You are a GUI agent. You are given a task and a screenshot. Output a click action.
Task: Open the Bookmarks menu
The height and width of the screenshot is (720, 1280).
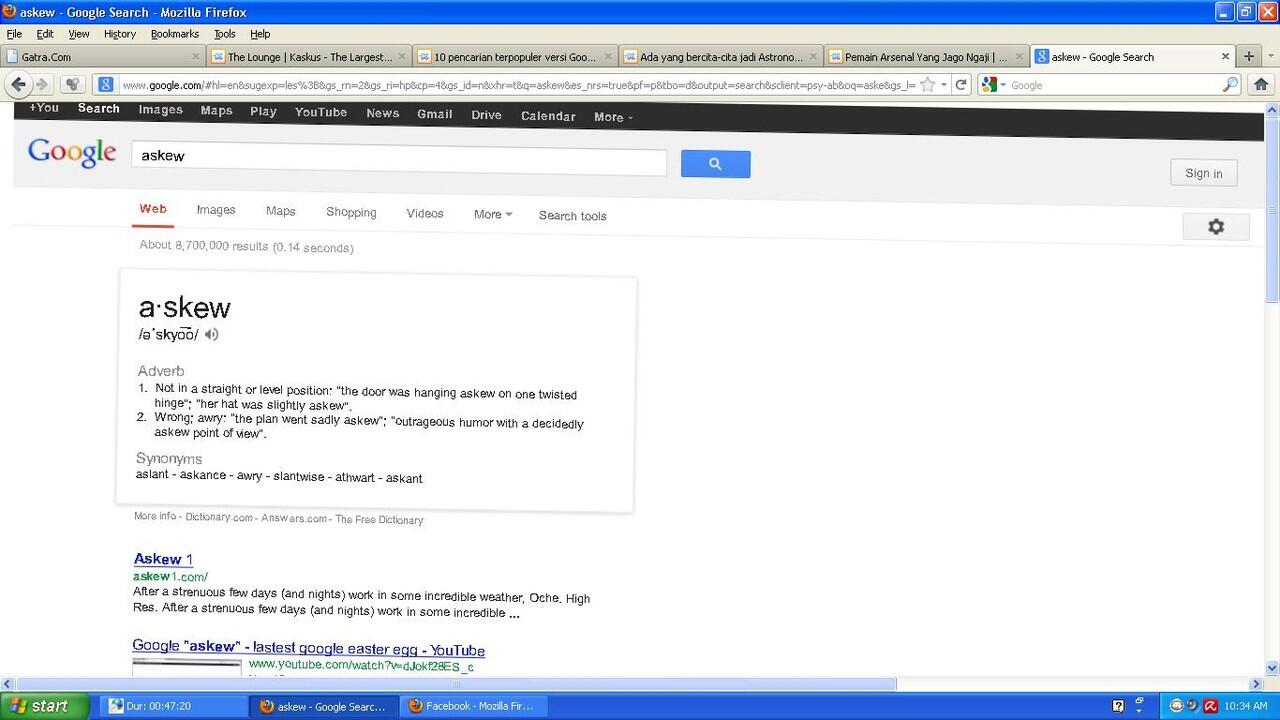pos(175,34)
